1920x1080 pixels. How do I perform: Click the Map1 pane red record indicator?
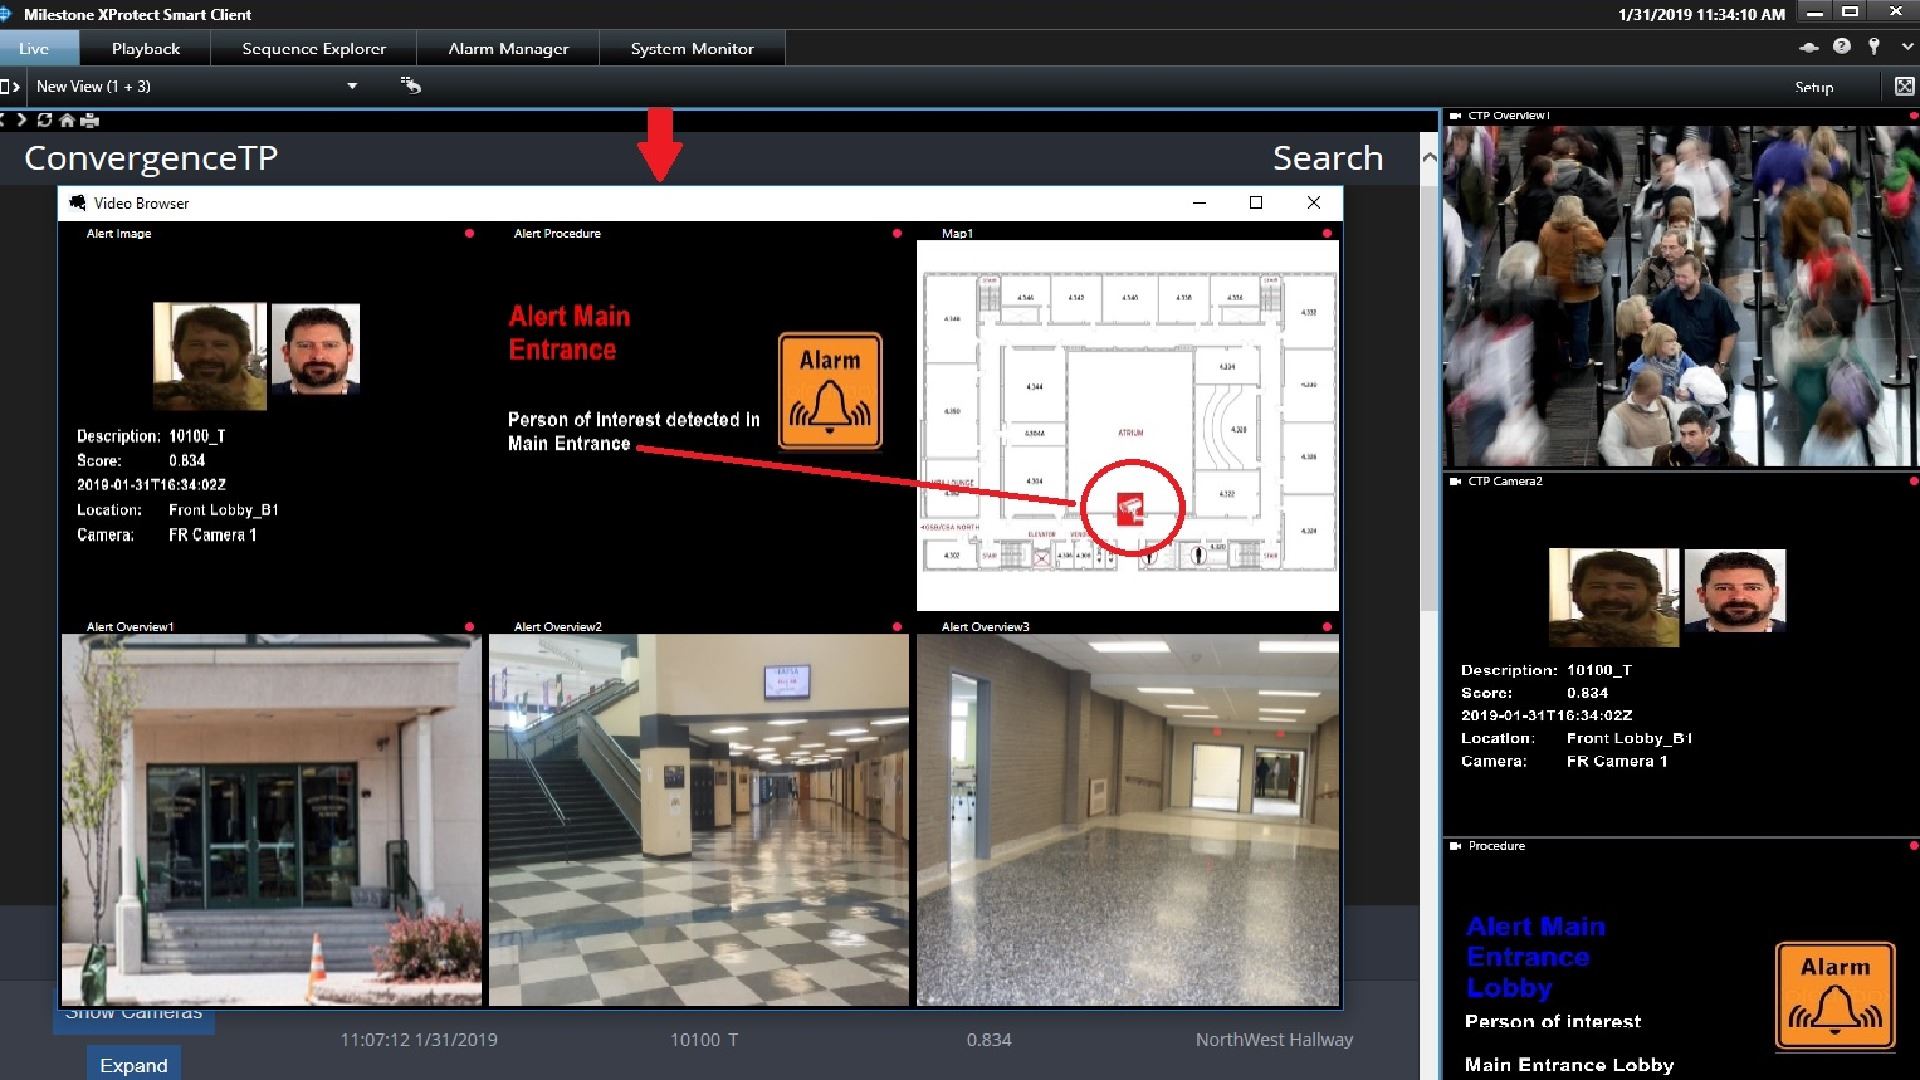tap(1327, 233)
